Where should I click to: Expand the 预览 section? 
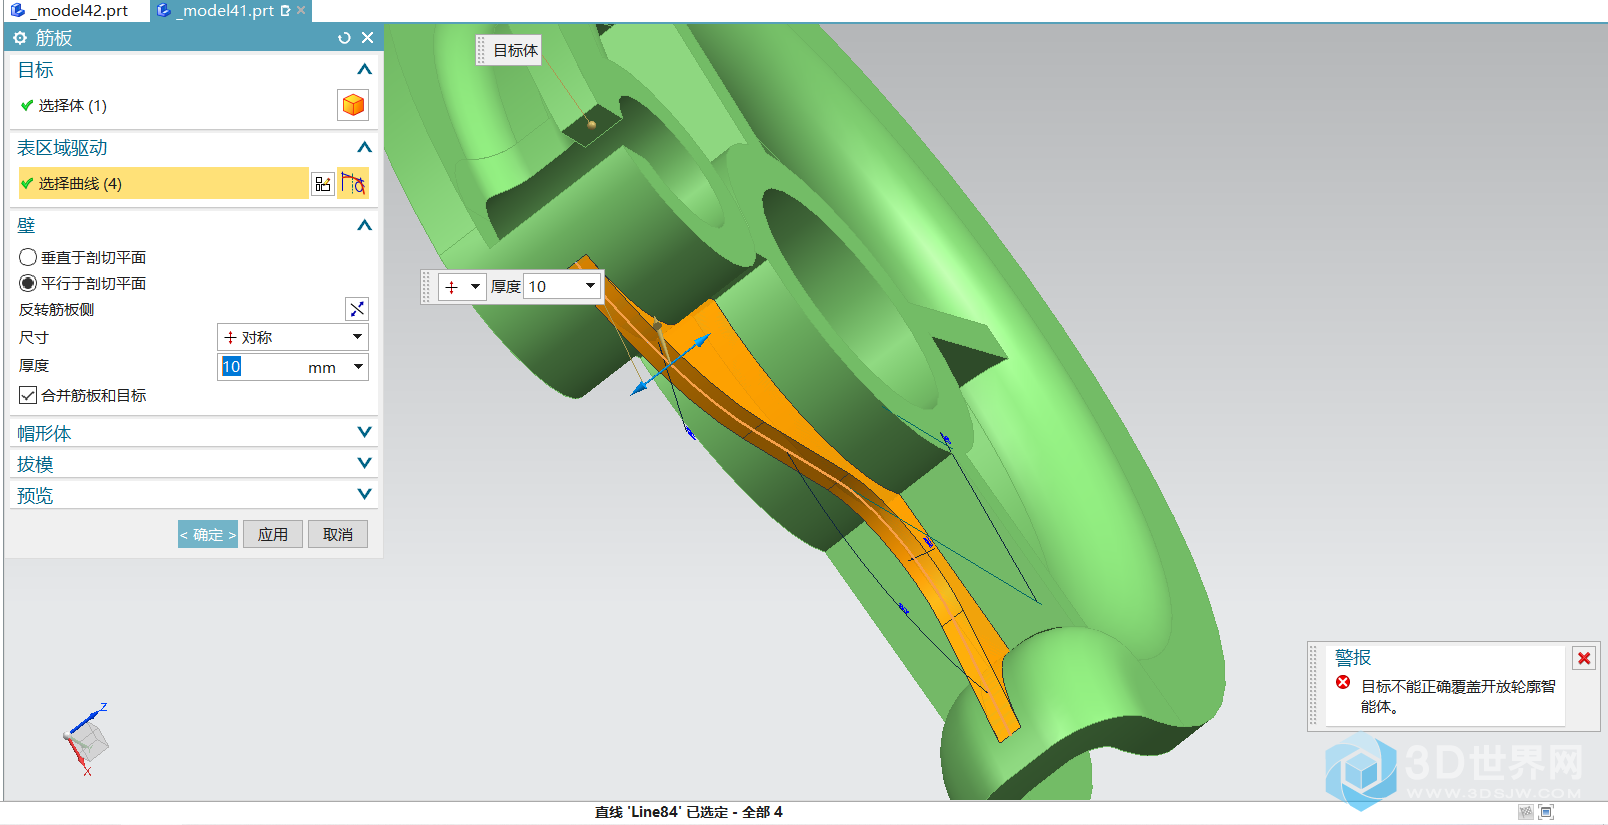[x=364, y=495]
